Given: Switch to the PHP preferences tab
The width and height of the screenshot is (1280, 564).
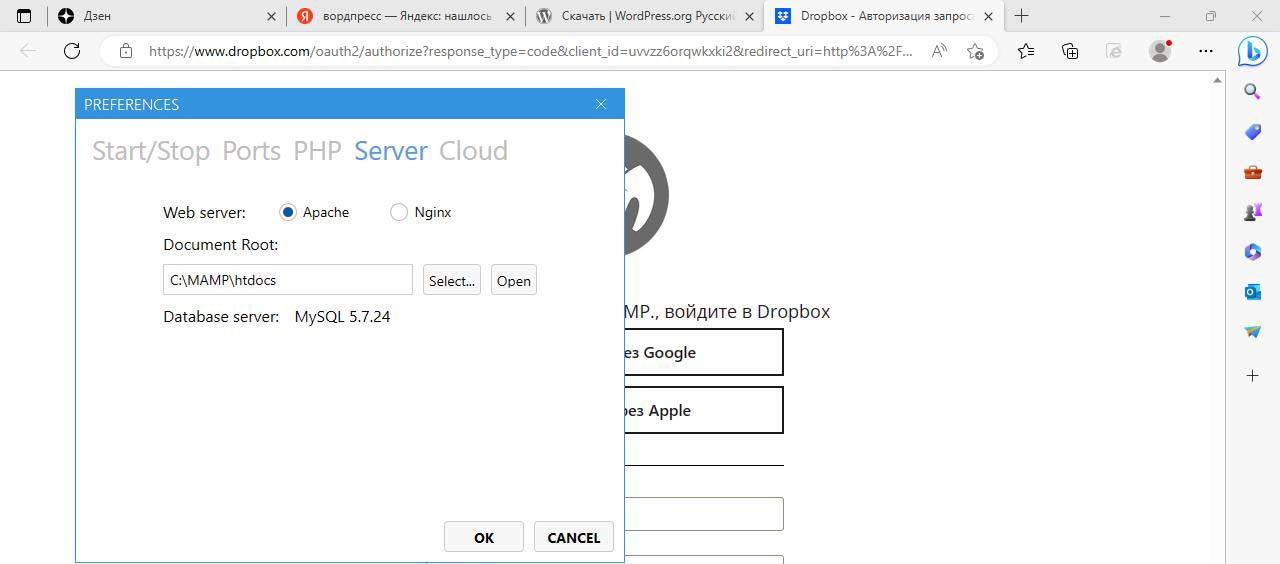Looking at the screenshot, I should pyautogui.click(x=317, y=151).
